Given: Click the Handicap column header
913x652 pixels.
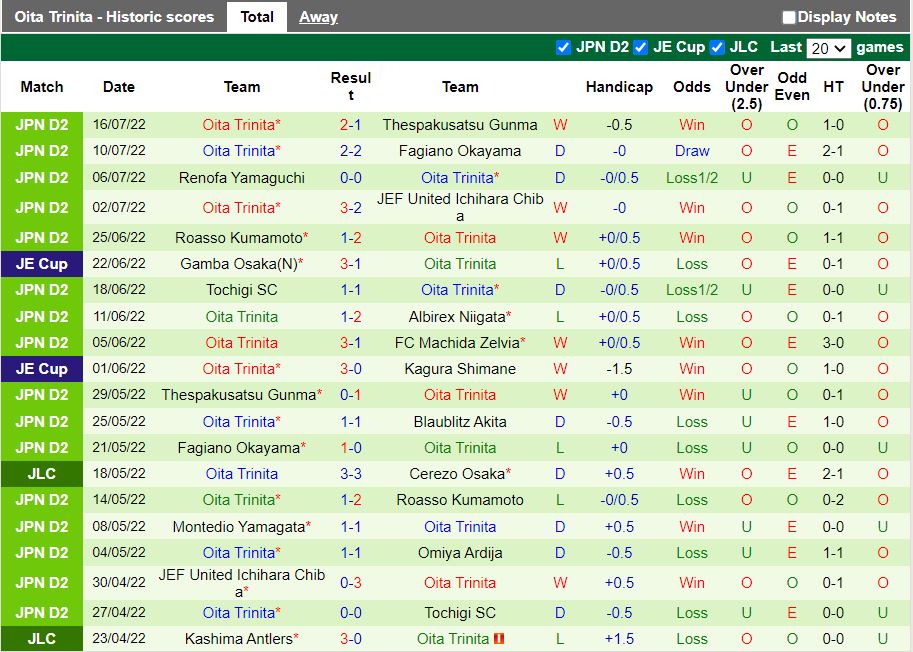Looking at the screenshot, I should (x=619, y=87).
